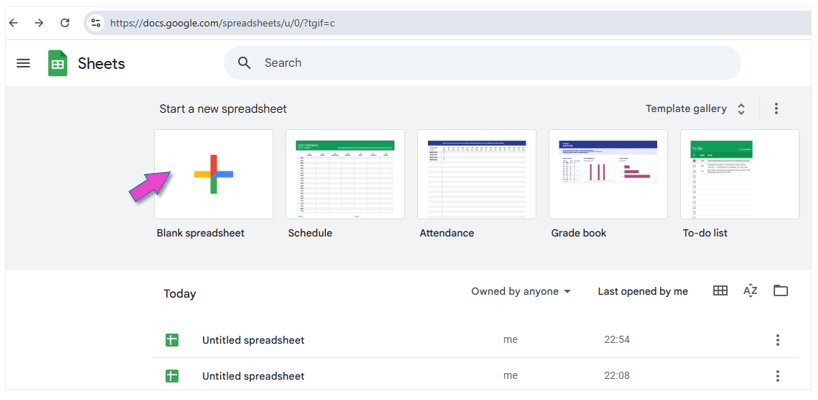
Task: Open the main hamburger menu
Action: coord(23,63)
